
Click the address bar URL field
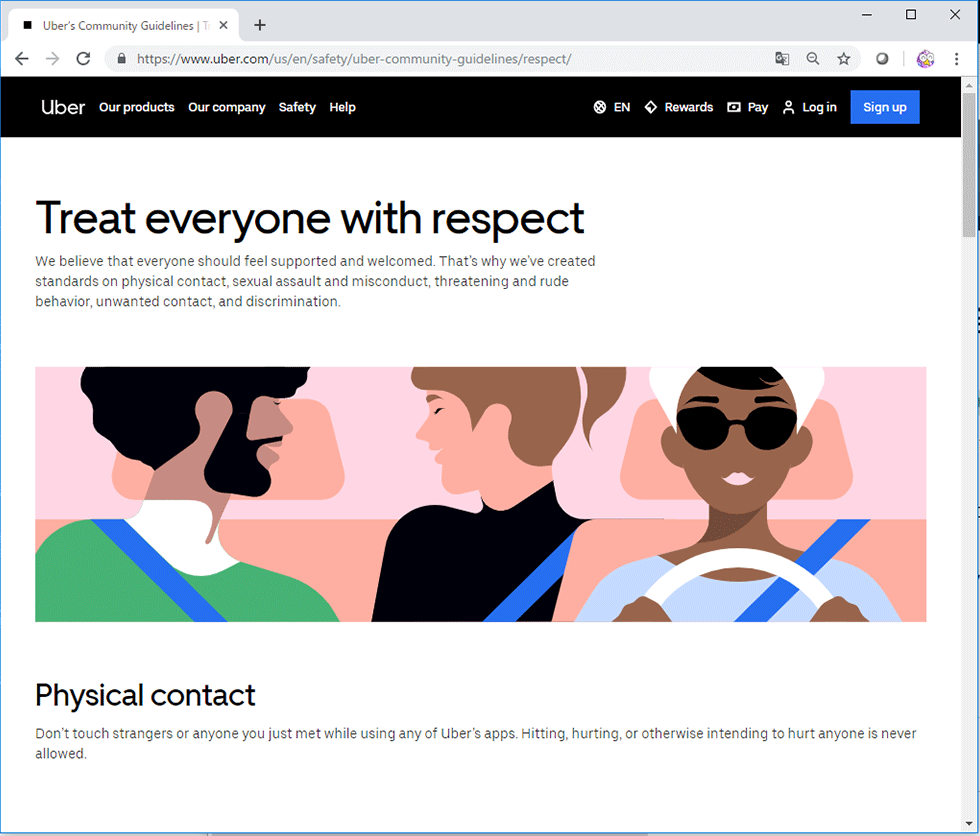coord(438,59)
